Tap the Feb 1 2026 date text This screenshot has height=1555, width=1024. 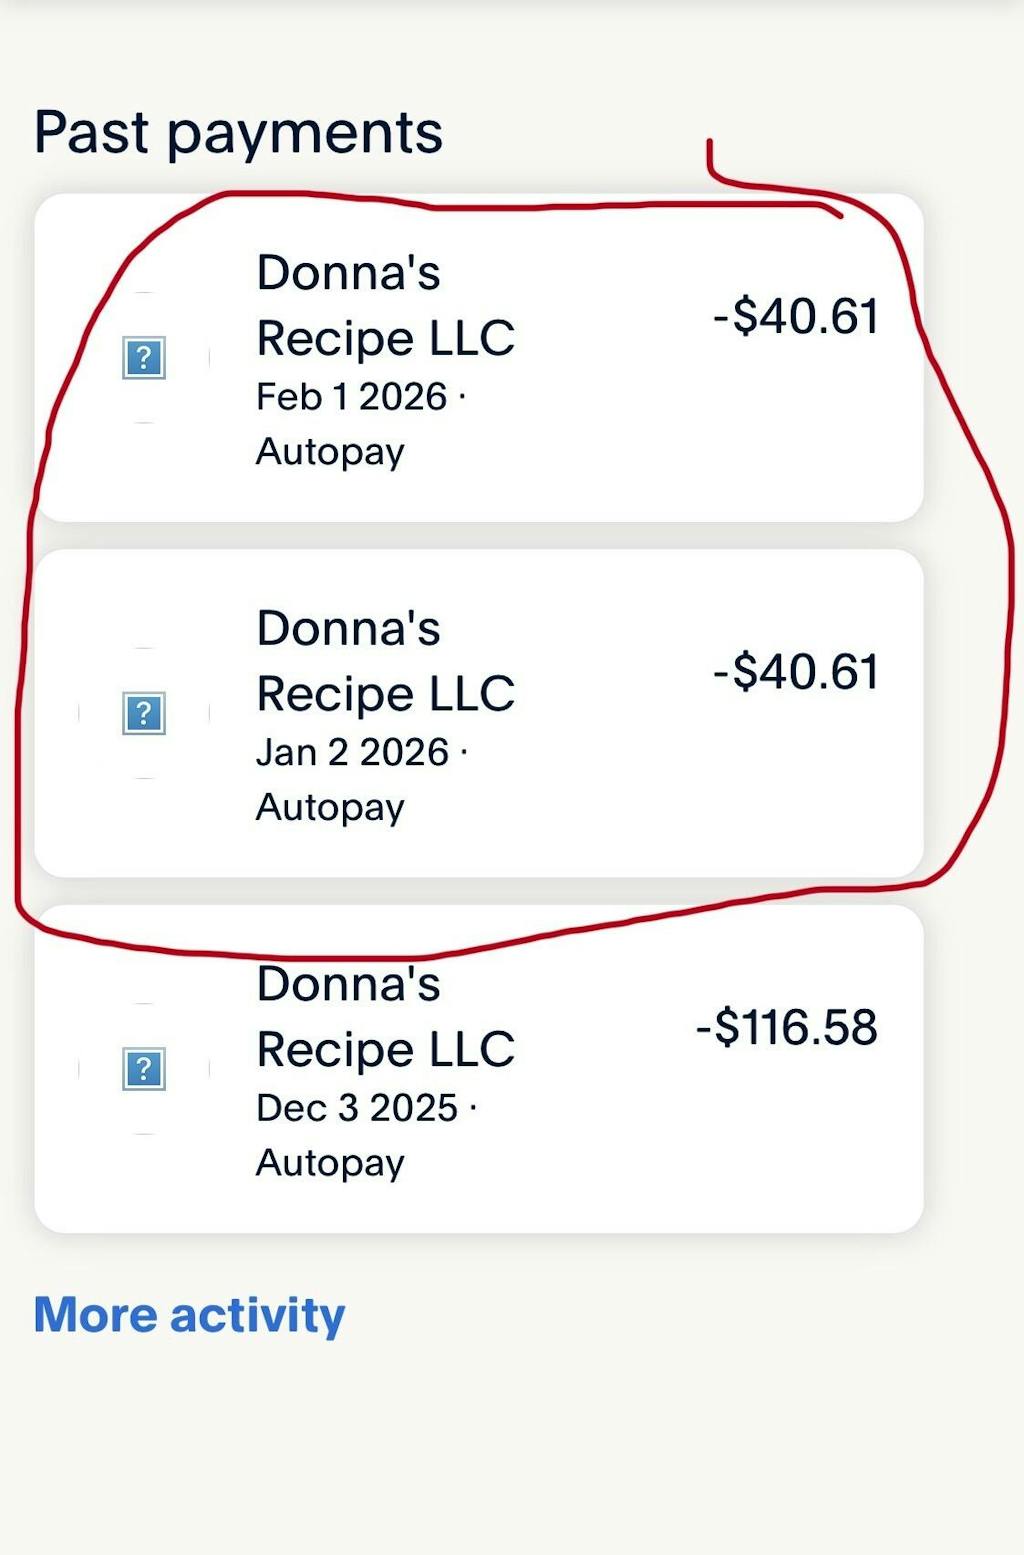[352, 397]
